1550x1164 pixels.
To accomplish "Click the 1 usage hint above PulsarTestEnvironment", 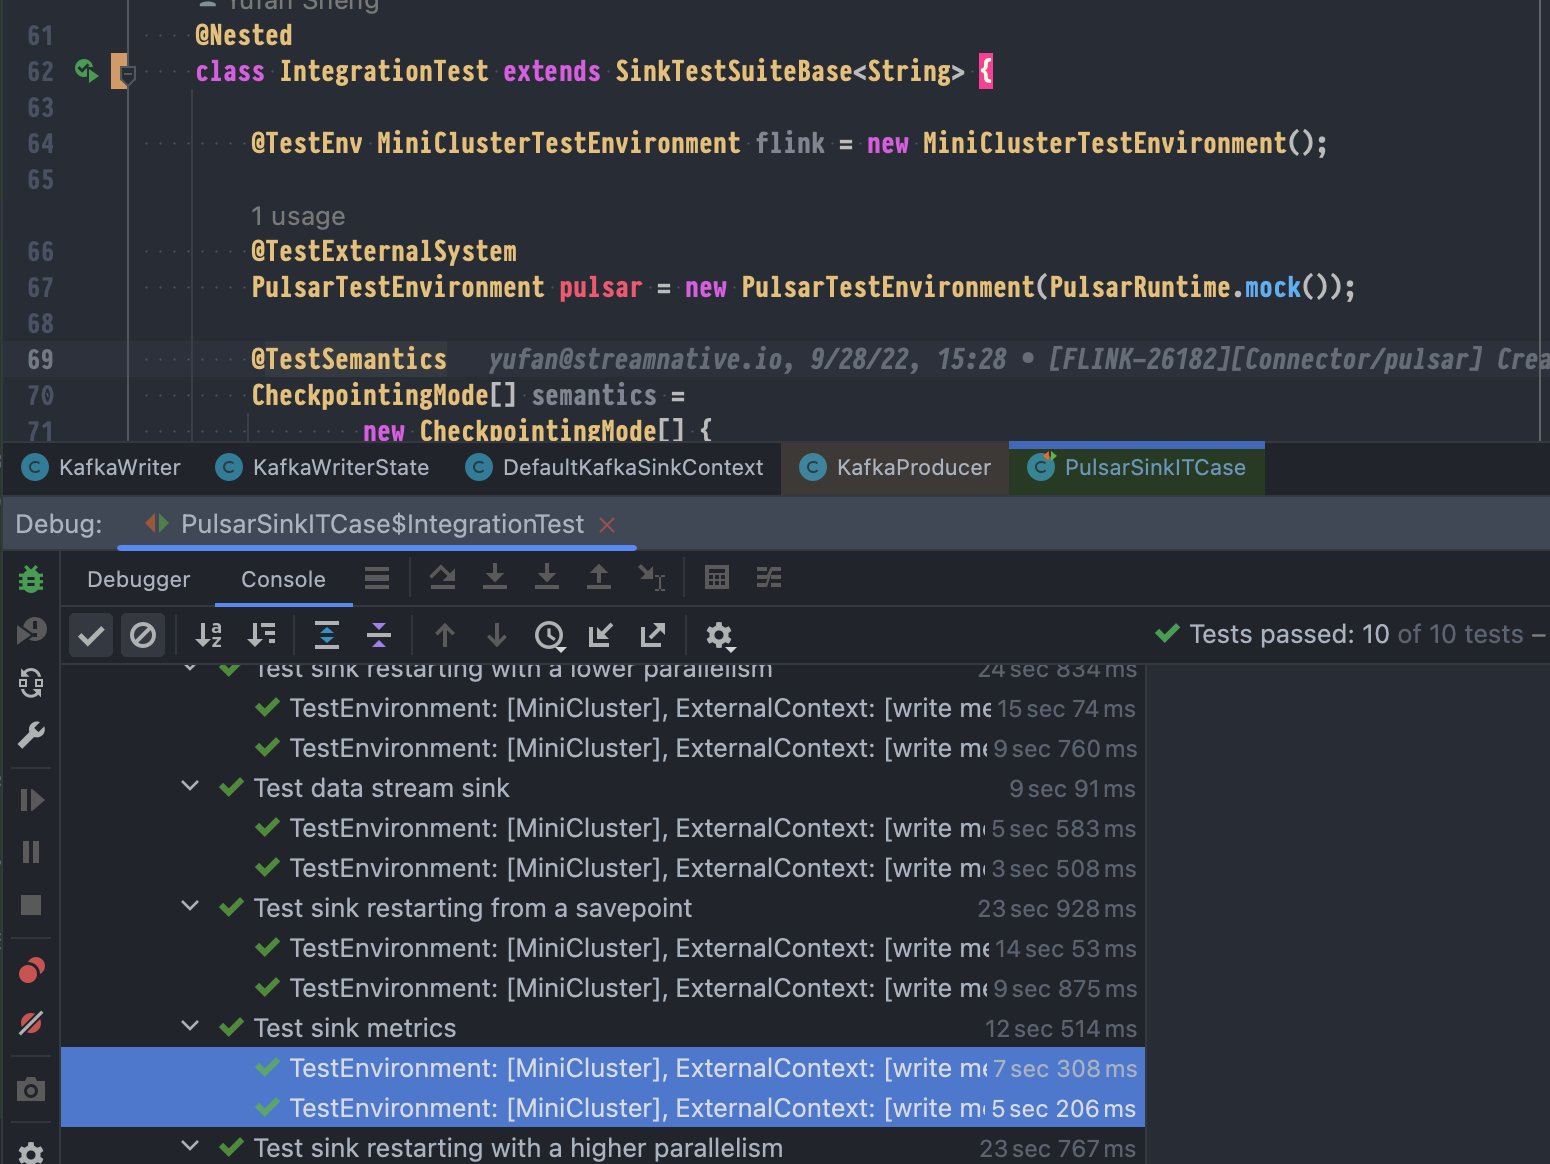I will click(x=298, y=215).
